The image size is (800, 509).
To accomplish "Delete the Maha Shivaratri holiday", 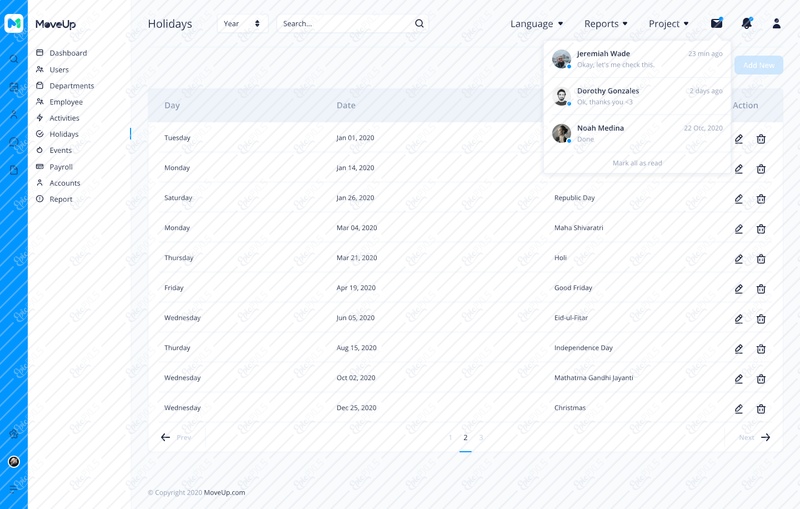I will coord(761,229).
